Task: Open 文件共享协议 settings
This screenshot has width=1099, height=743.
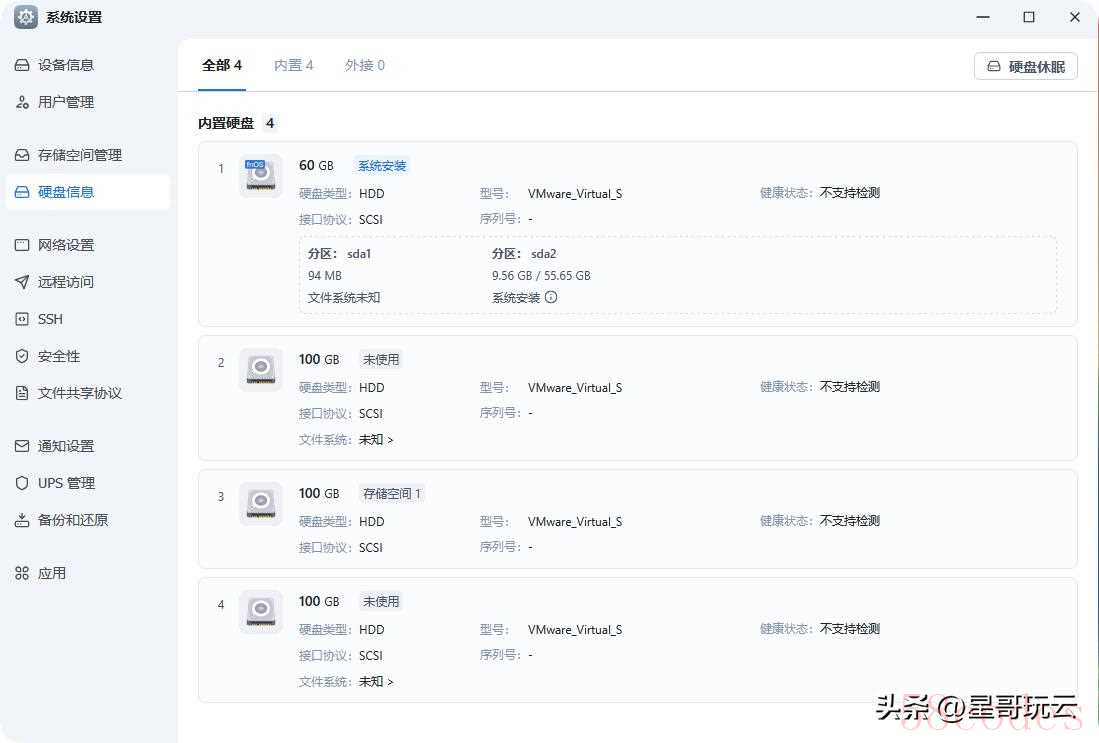Action: pos(79,393)
